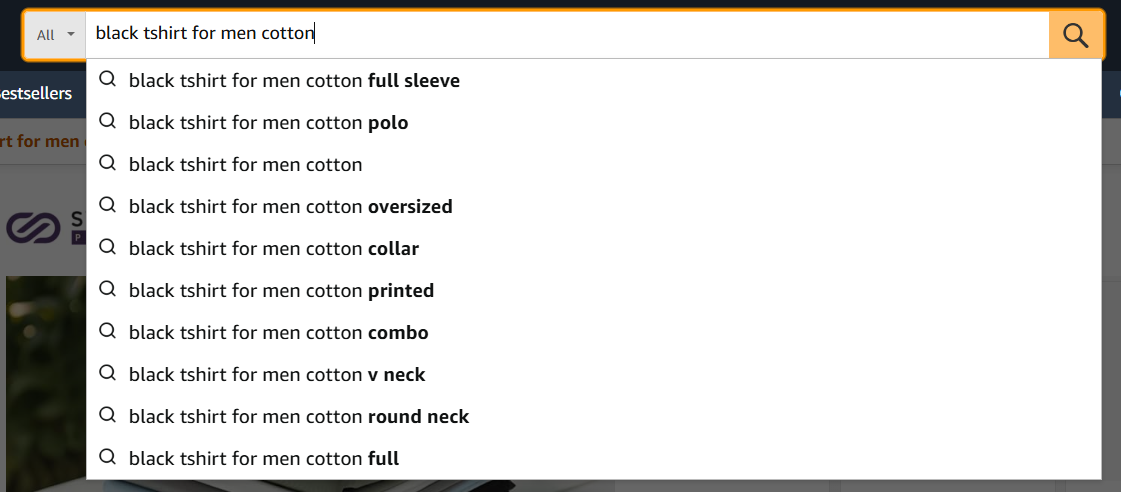Click the magnifier icon beside 'full sleeve'
Image resolution: width=1121 pixels, height=492 pixels.
pyautogui.click(x=107, y=79)
